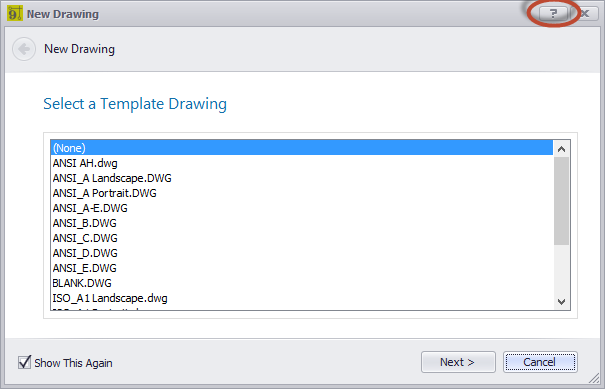Screen dimensions: 605x389
Task: Click the application icon in title bar
Action: 15,14
